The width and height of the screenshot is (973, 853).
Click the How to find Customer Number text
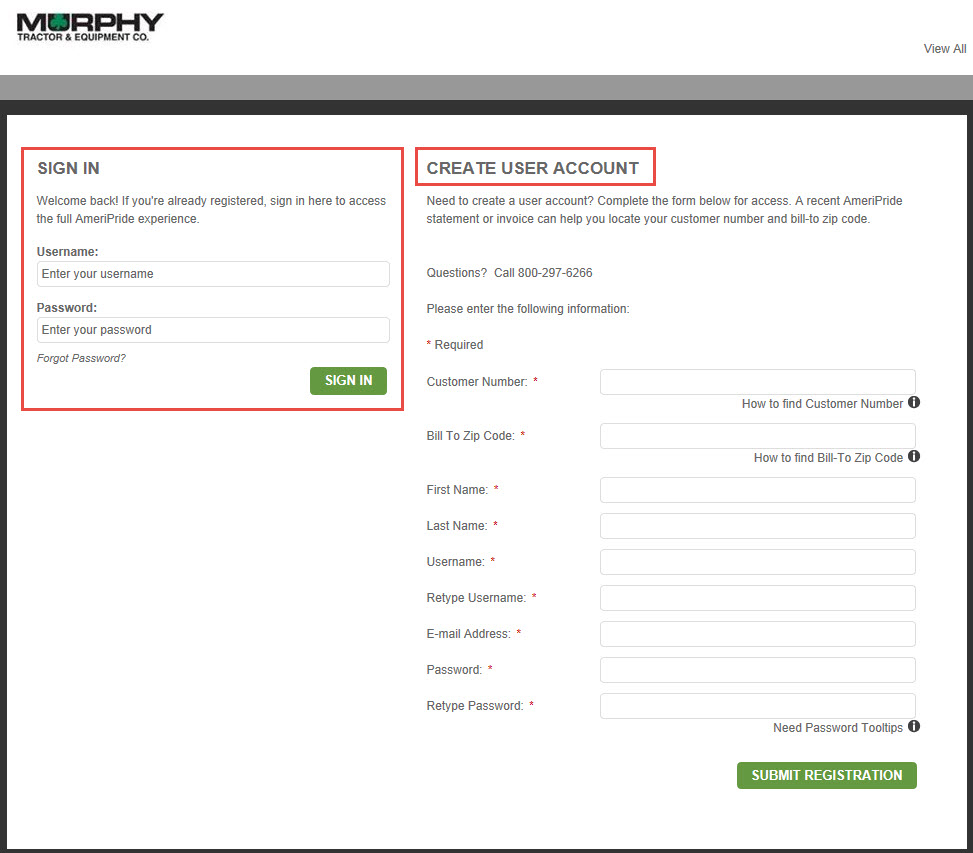click(x=822, y=404)
